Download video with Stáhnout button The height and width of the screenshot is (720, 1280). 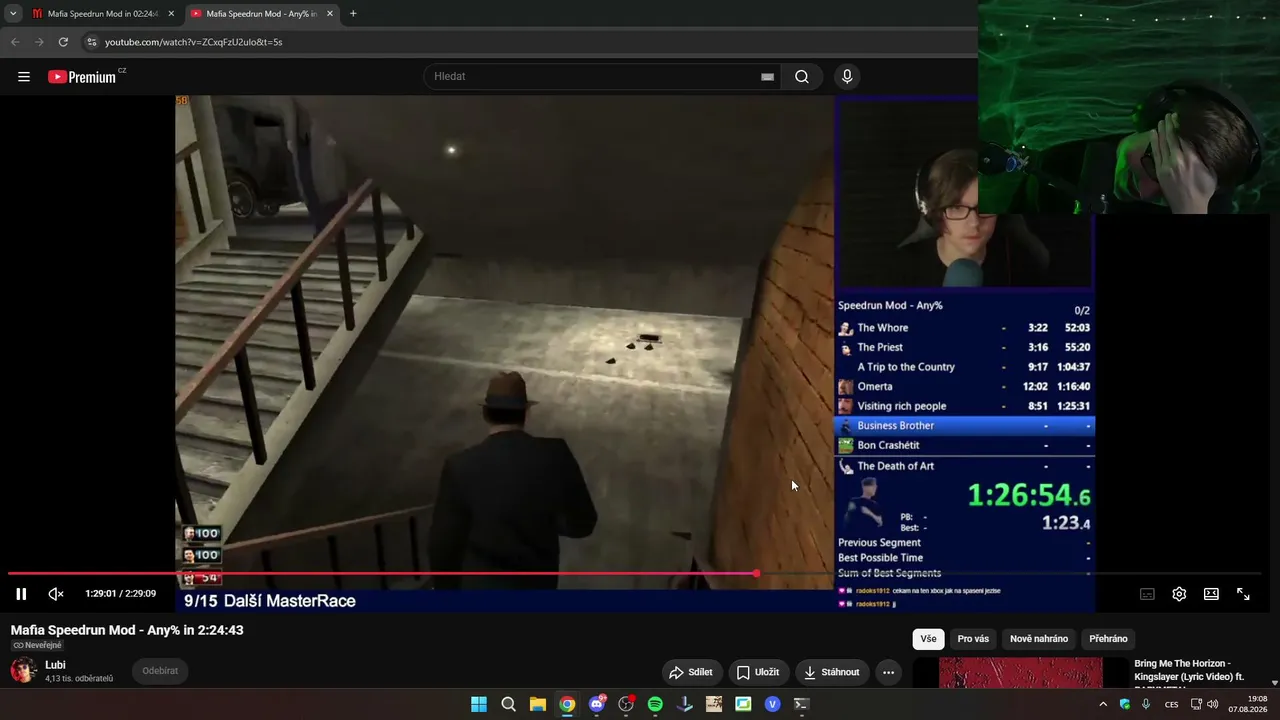(832, 672)
